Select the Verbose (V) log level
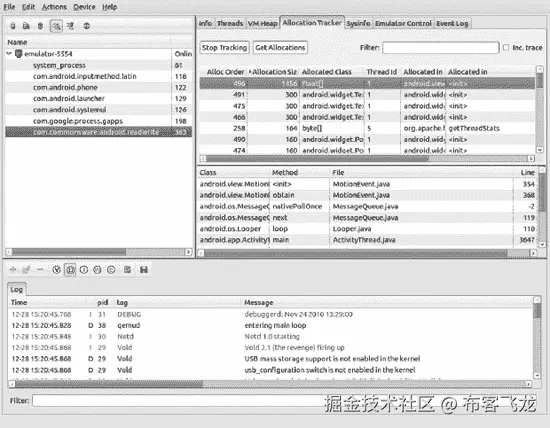The height and width of the screenshot is (428, 550). point(56,269)
